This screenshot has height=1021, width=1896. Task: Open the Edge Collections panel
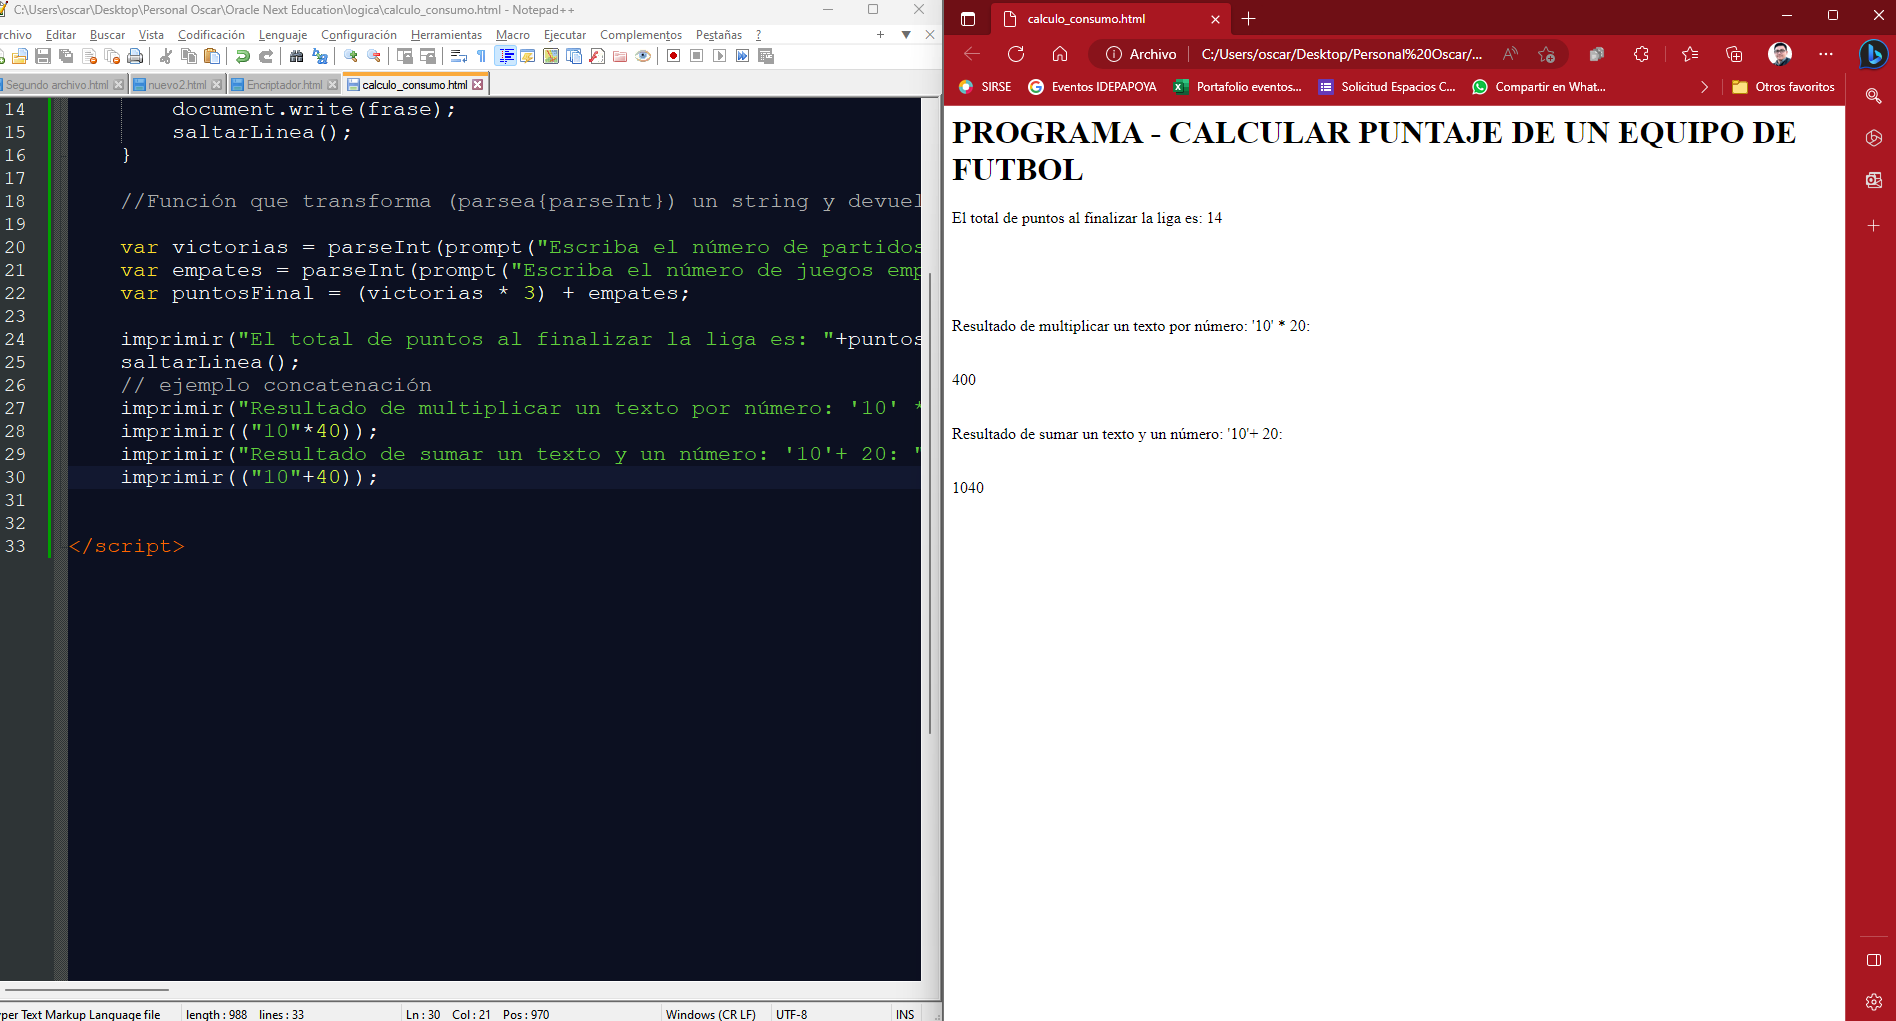click(x=1734, y=54)
